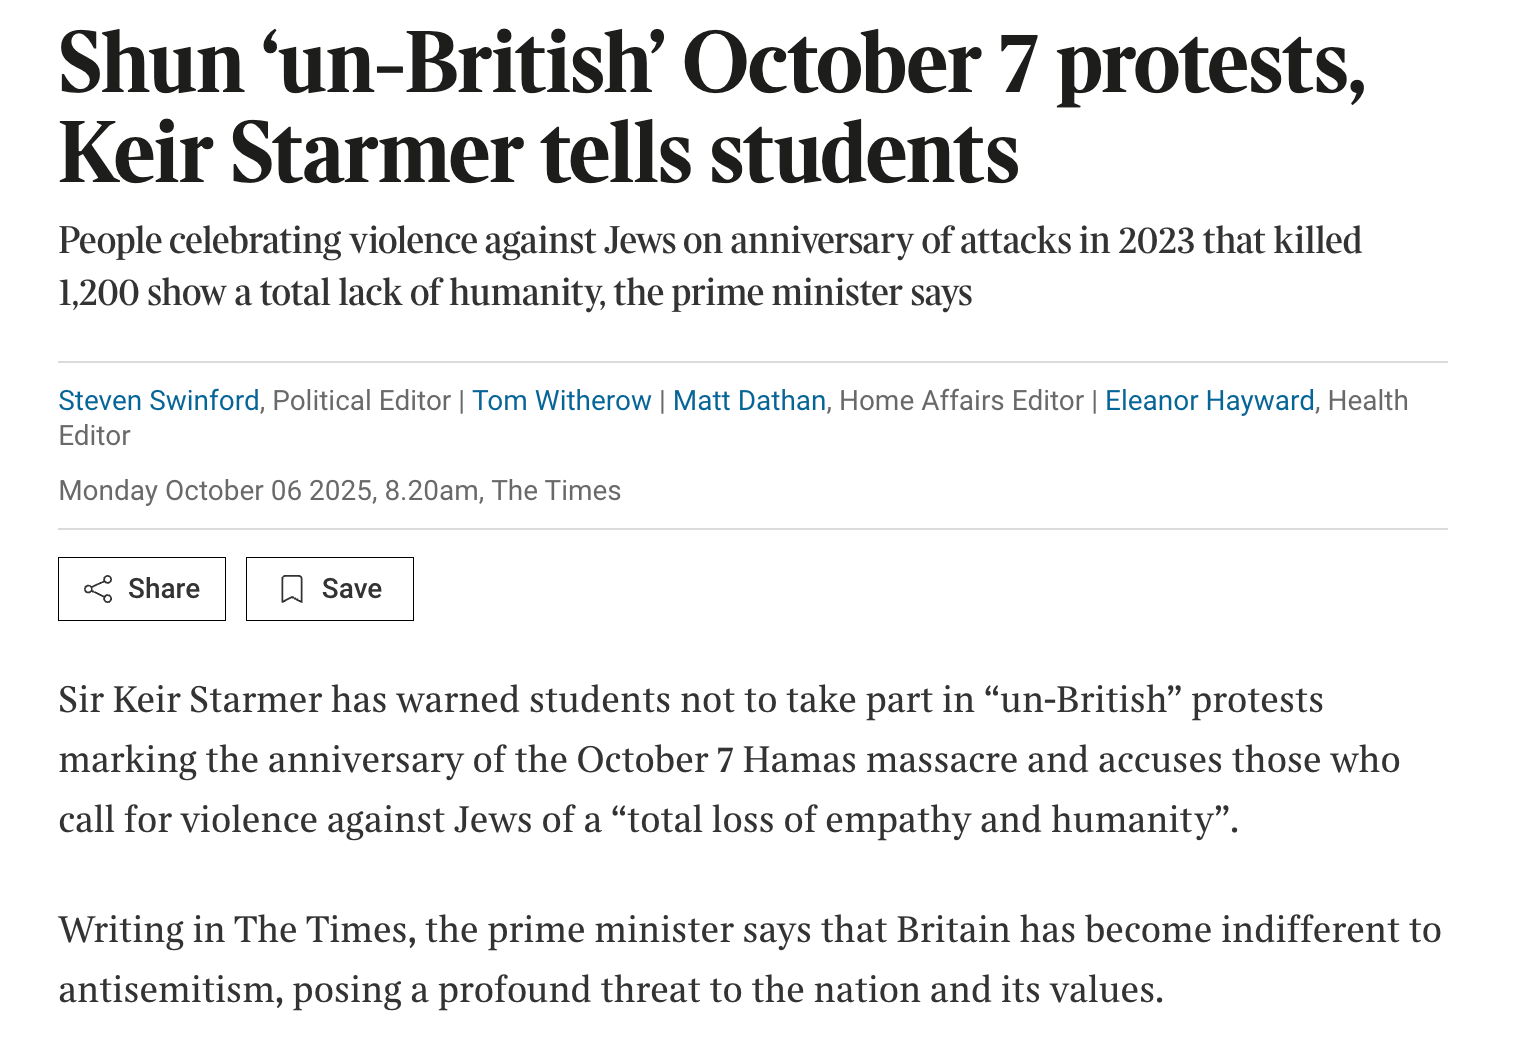Click the 'Home Affairs Editor' title text

click(x=961, y=401)
